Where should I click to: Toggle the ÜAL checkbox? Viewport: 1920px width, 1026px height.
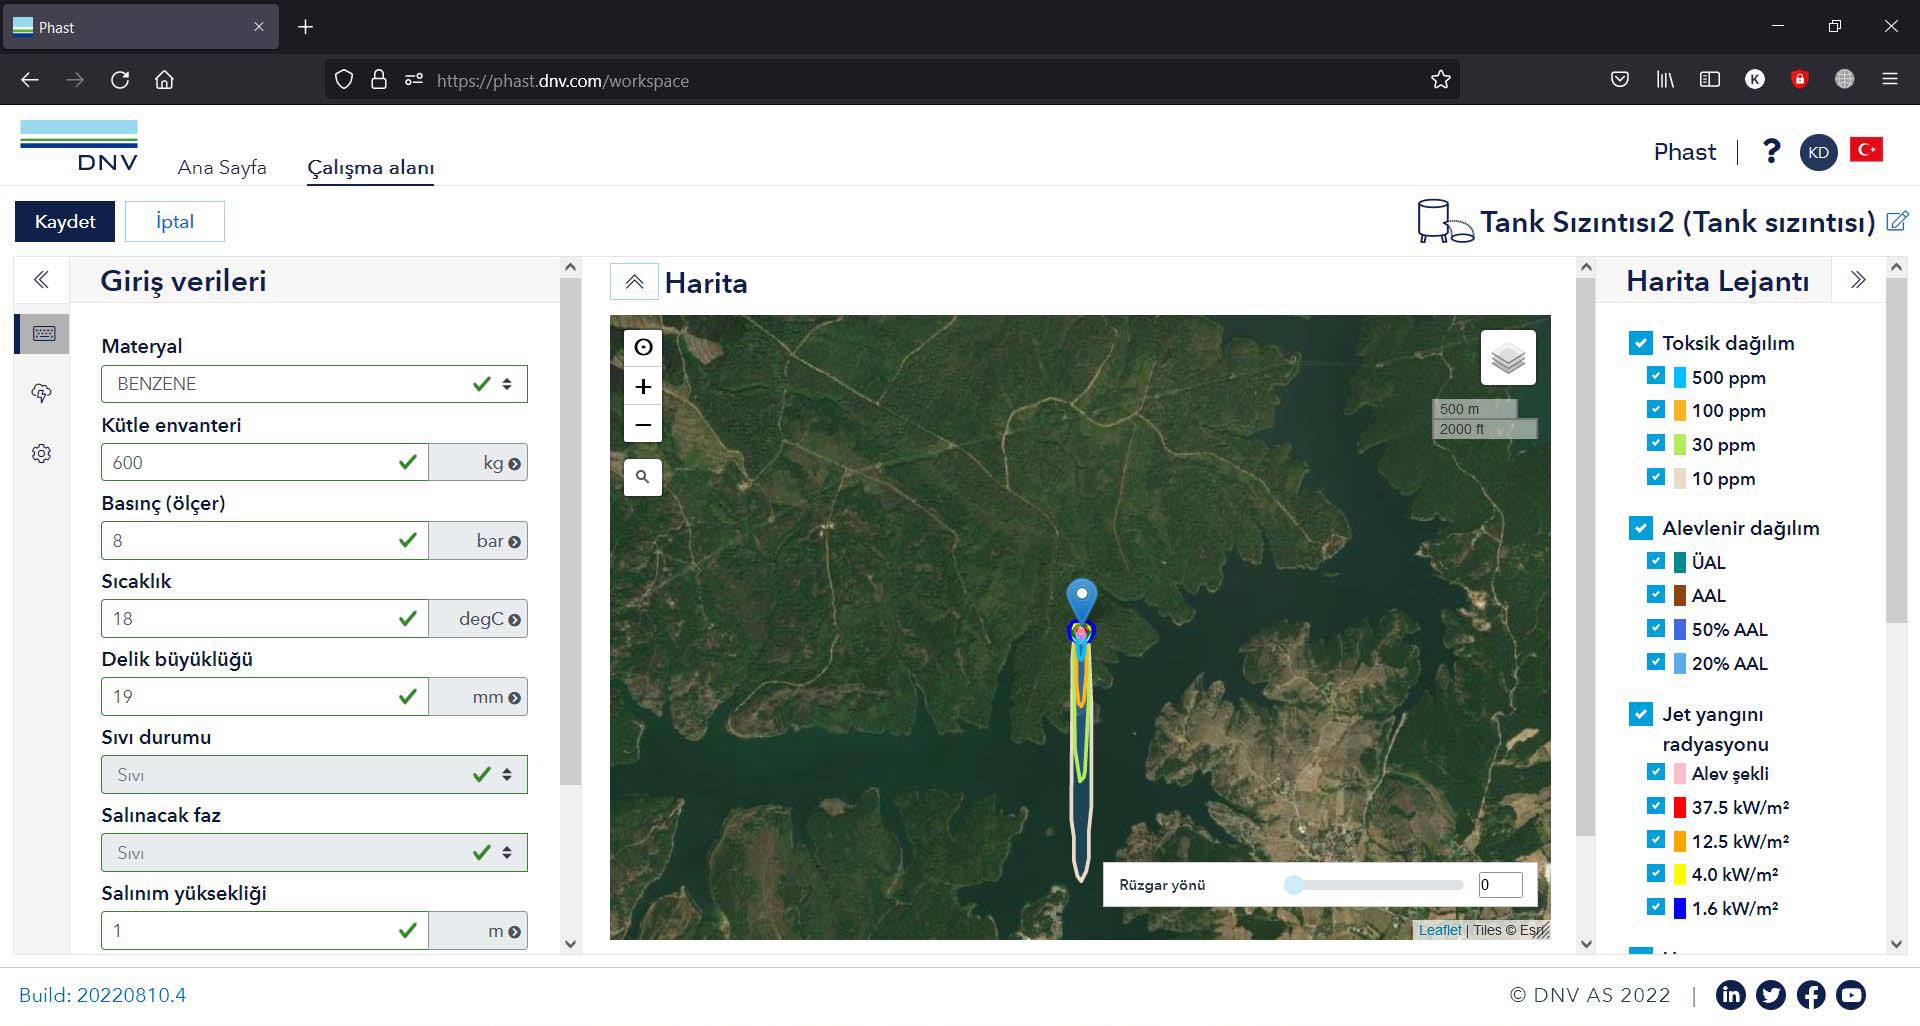tap(1656, 561)
